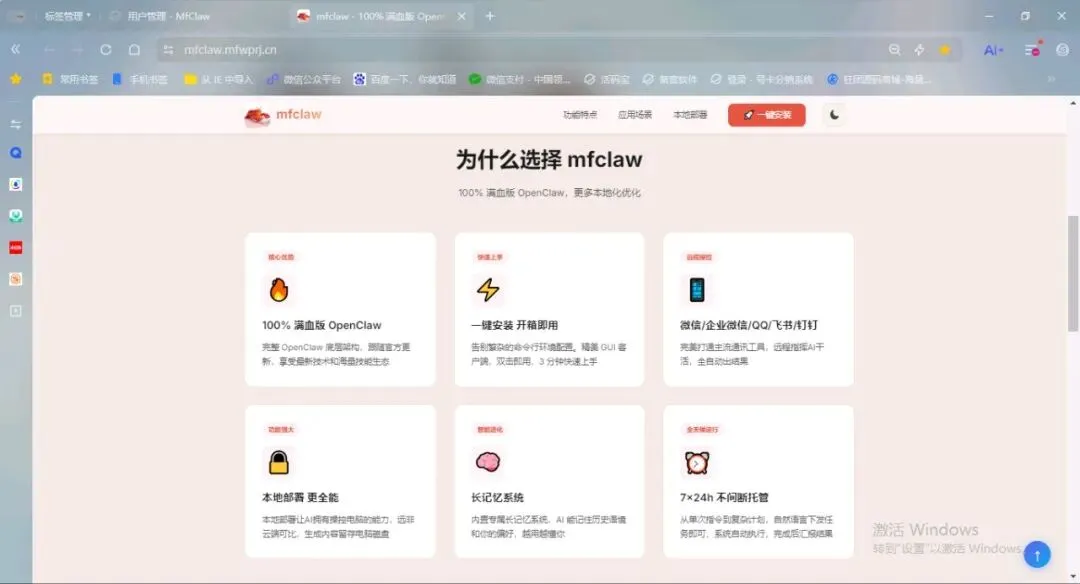Click the fire icon on the 100% 满血版 OpenClaw card

click(x=278, y=289)
